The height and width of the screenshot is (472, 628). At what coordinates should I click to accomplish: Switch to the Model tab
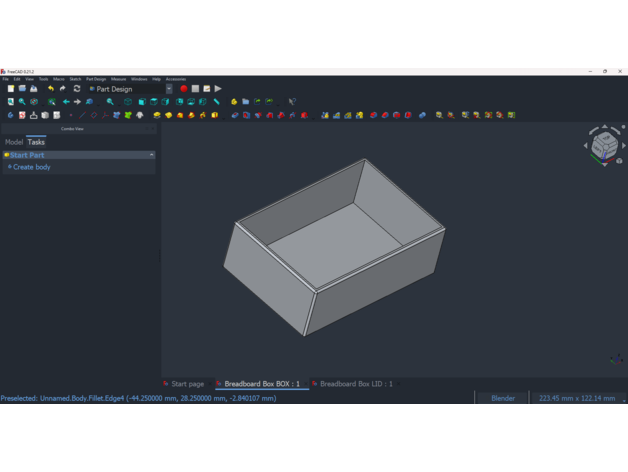14,142
